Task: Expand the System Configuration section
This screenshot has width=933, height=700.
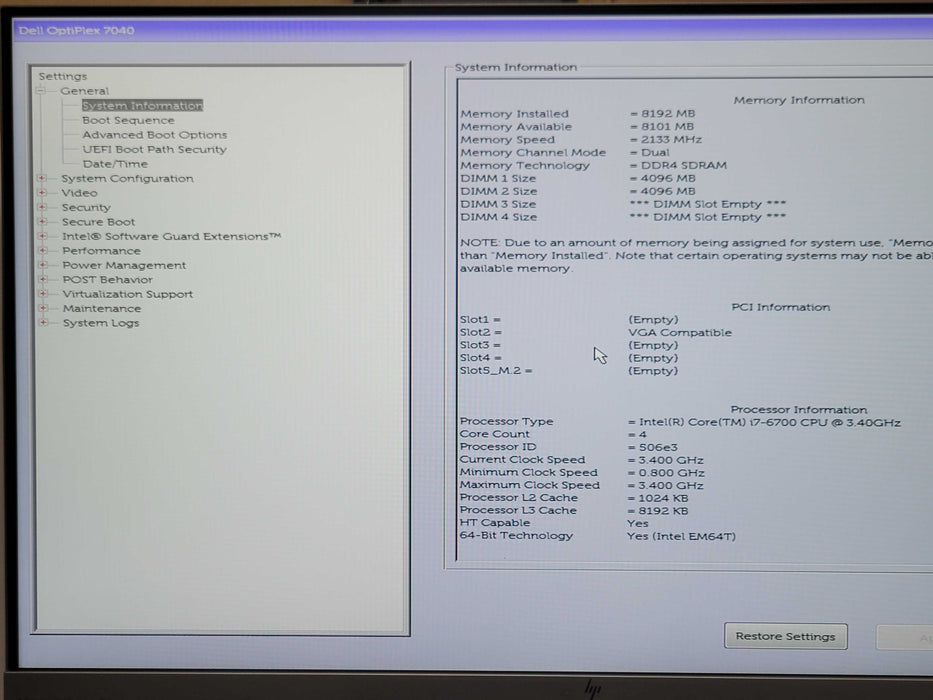Action: pyautogui.click(x=42, y=178)
